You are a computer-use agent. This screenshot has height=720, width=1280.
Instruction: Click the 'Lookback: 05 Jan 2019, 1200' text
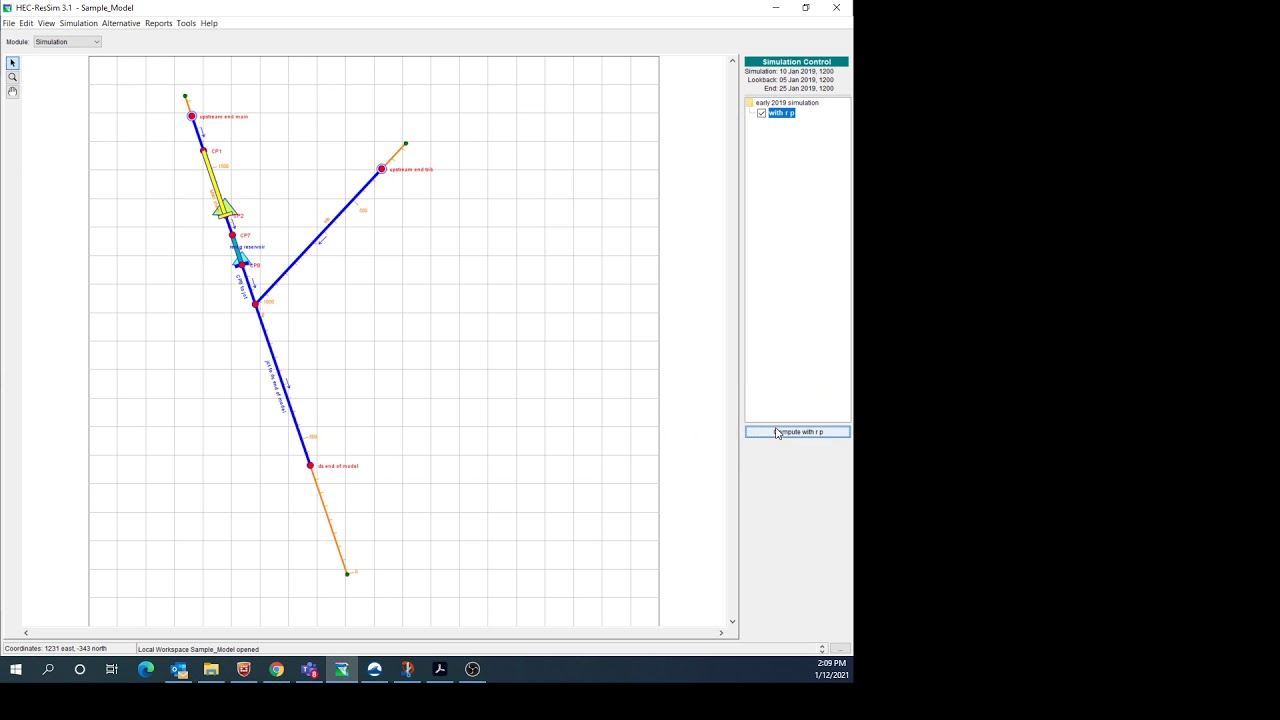click(x=790, y=80)
